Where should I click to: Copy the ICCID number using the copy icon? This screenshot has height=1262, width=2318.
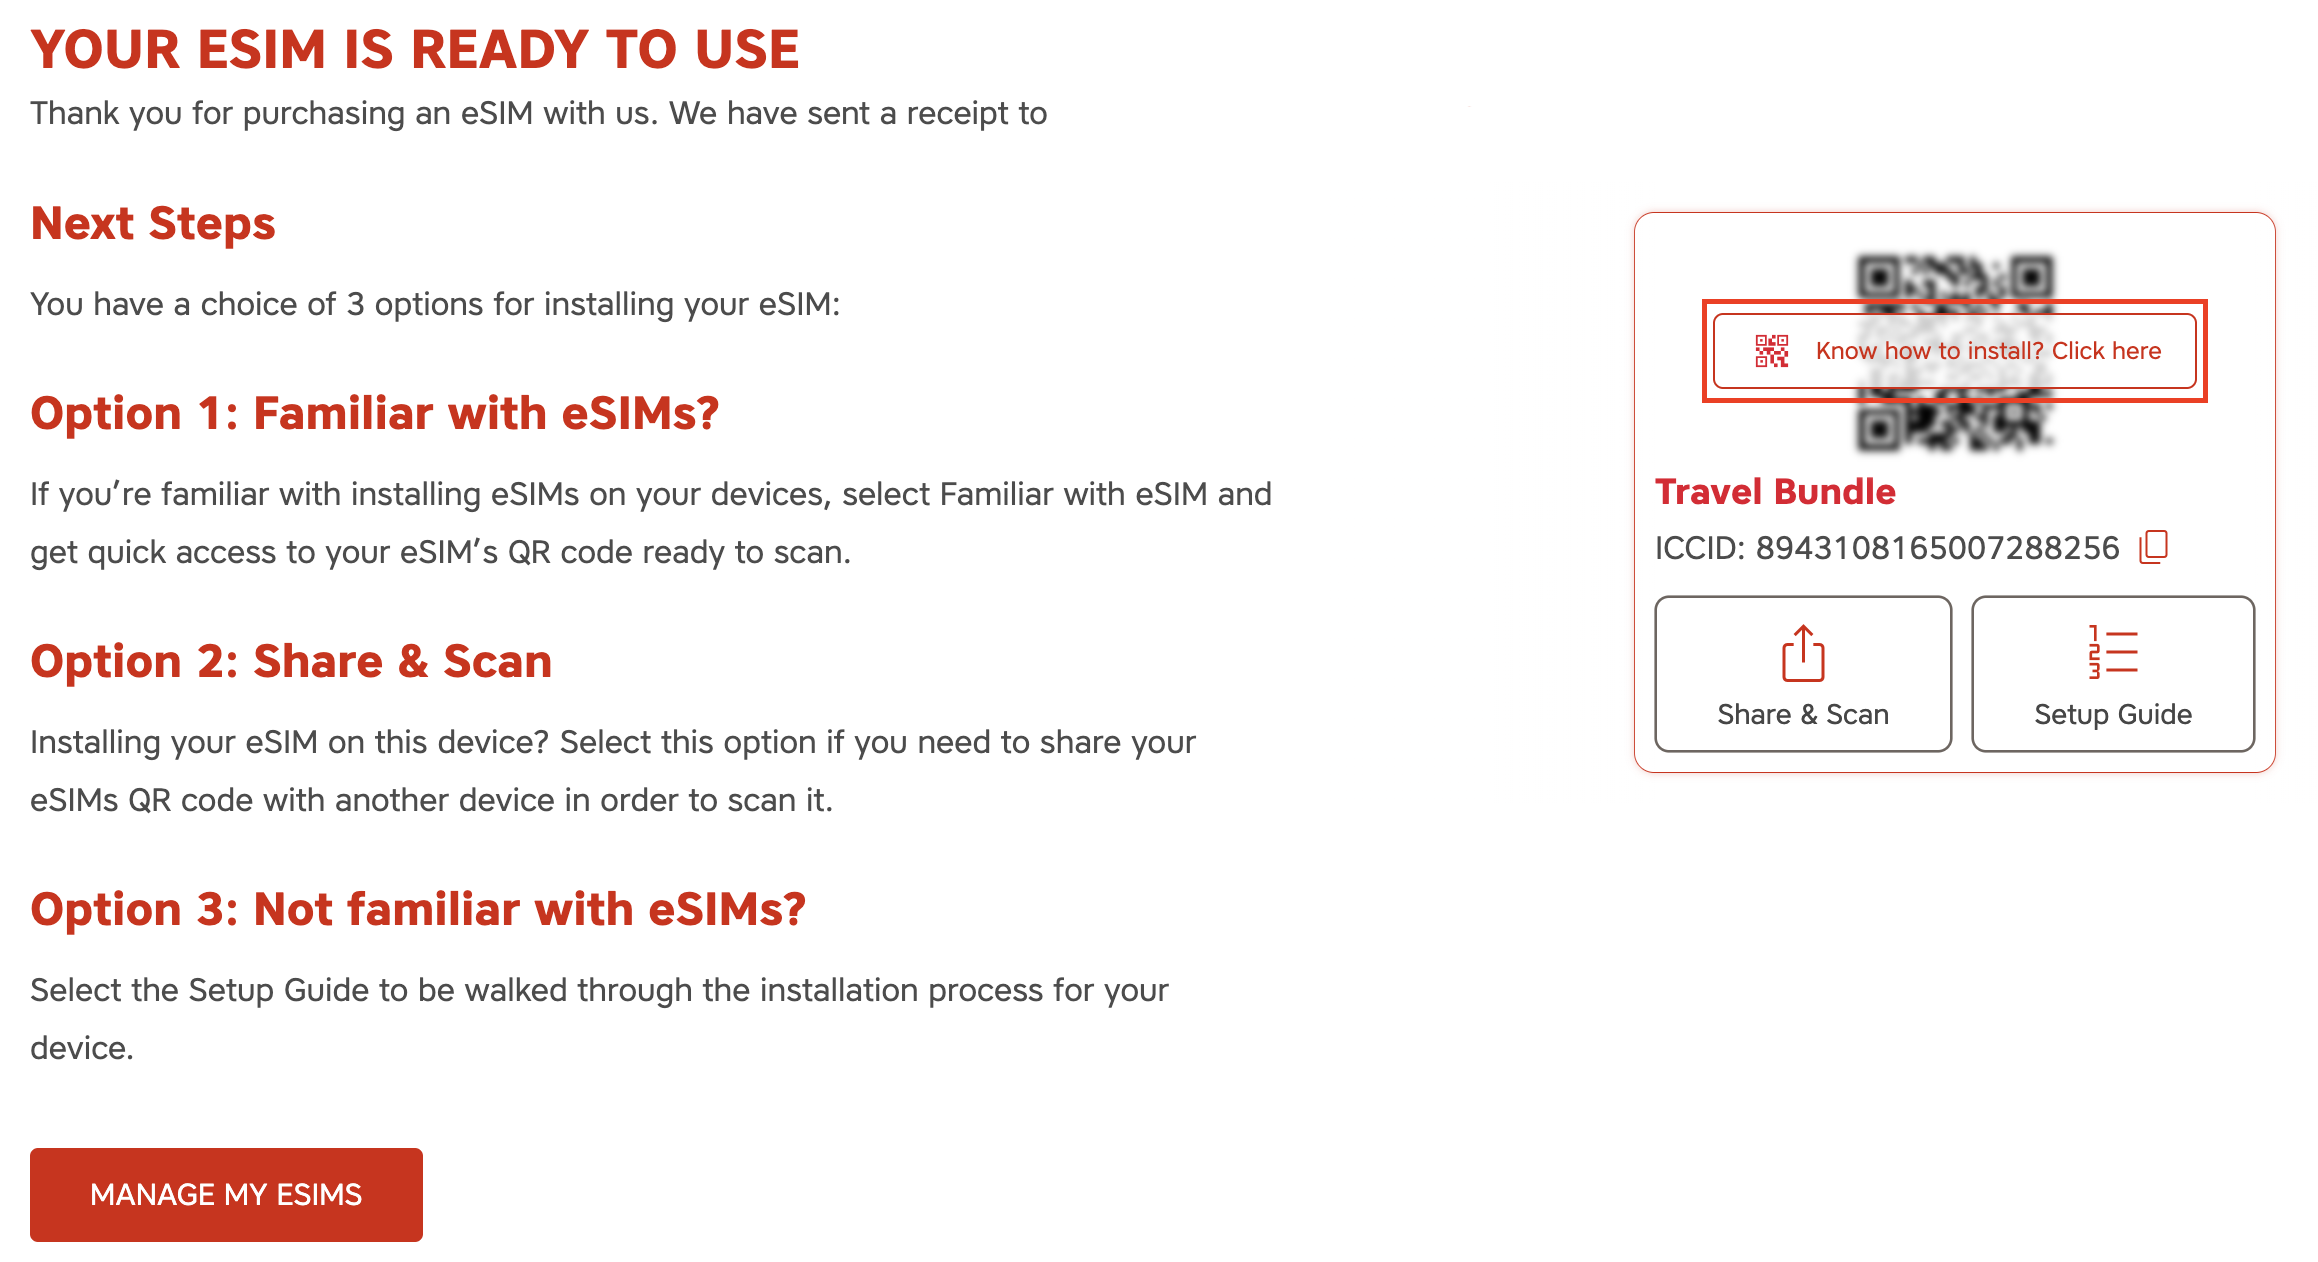point(2153,547)
